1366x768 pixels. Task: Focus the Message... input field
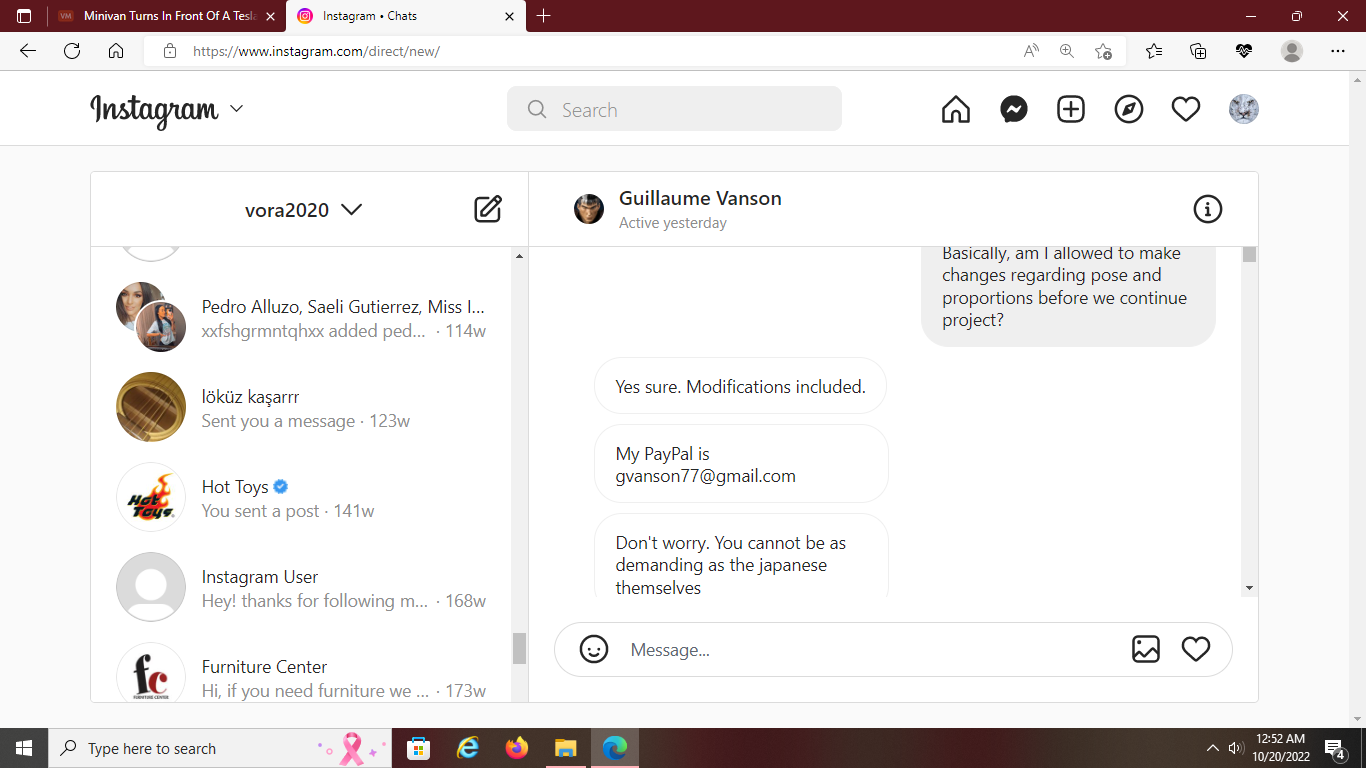[x=870, y=650]
